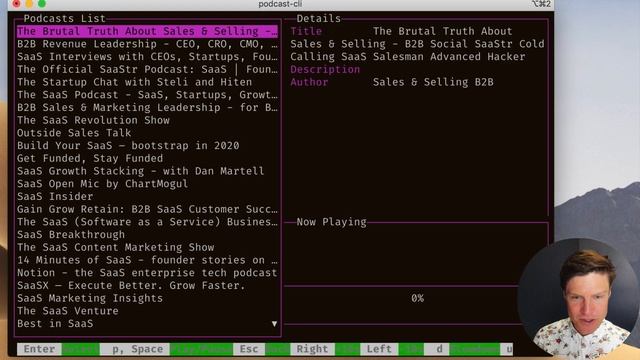
Task: Click the "Title" label in Details
Action: tap(306, 31)
